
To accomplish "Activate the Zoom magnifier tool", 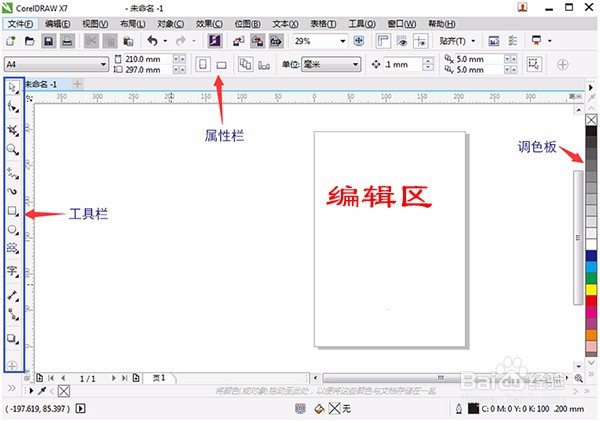I will coord(13,149).
